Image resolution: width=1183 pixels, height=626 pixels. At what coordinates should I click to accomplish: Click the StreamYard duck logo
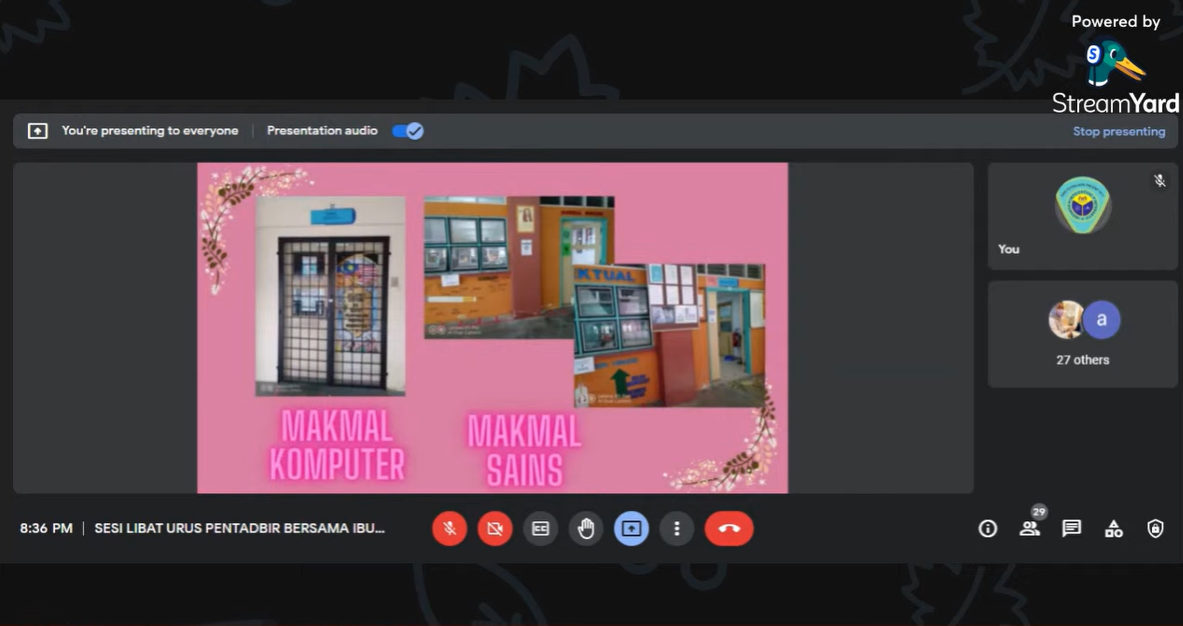tap(1113, 64)
